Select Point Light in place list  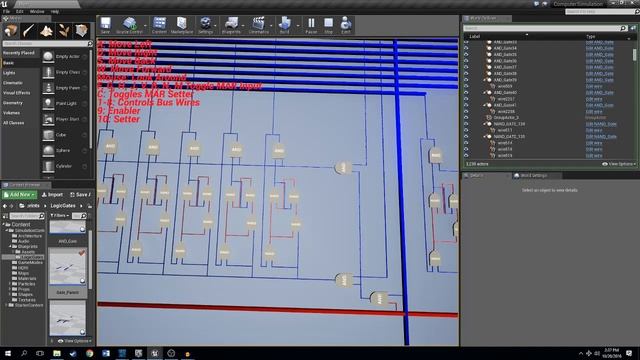pos(65,103)
